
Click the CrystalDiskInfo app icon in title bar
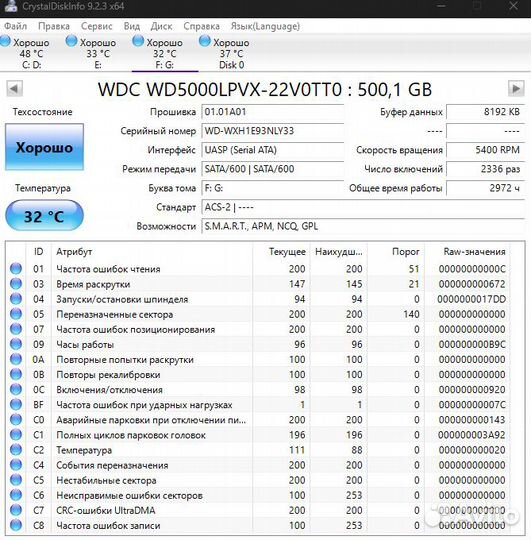[11, 6]
